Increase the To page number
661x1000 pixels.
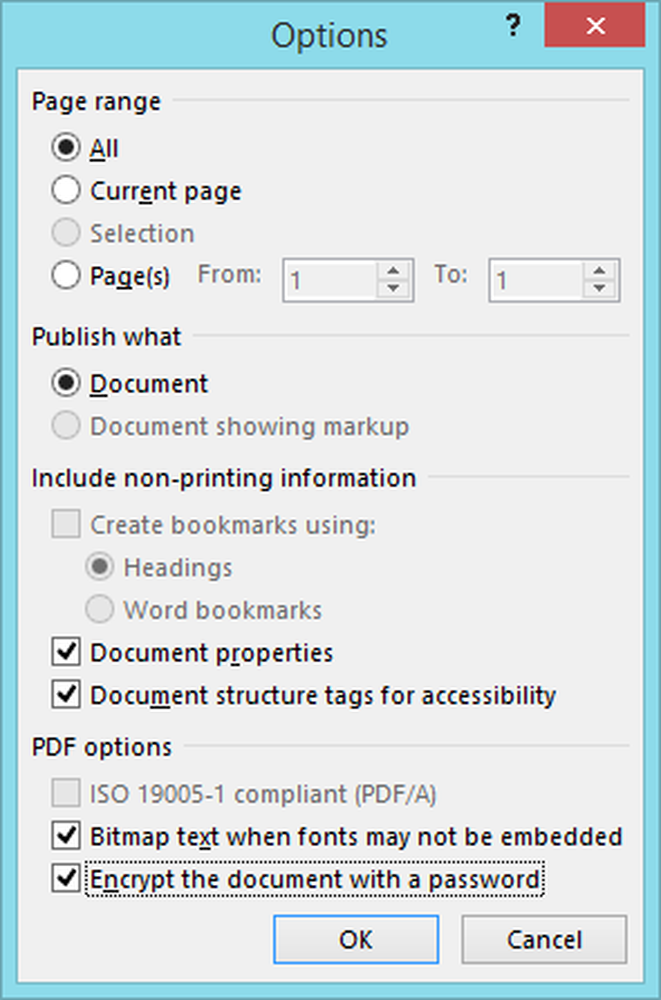pos(599,270)
